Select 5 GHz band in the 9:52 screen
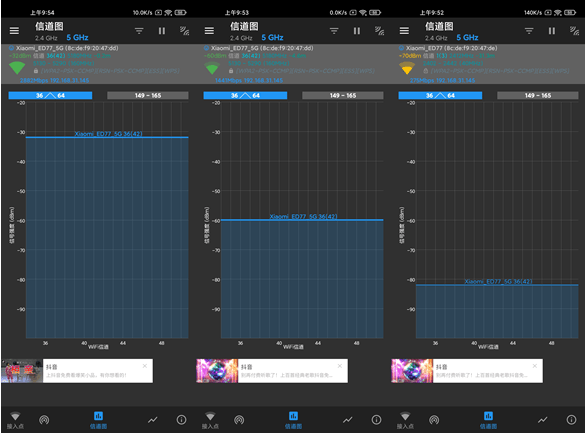This screenshot has width=585, height=434. pos(467,38)
